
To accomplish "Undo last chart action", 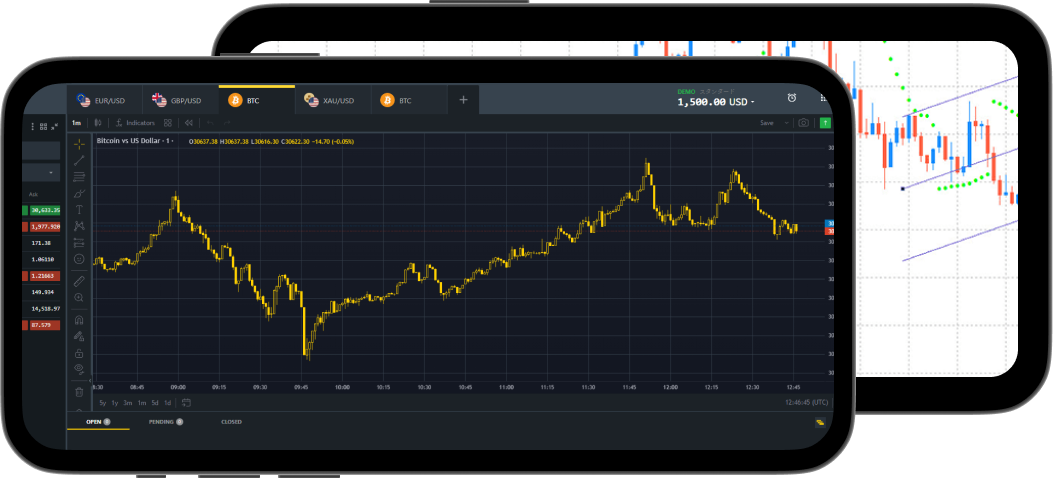I will (210, 123).
